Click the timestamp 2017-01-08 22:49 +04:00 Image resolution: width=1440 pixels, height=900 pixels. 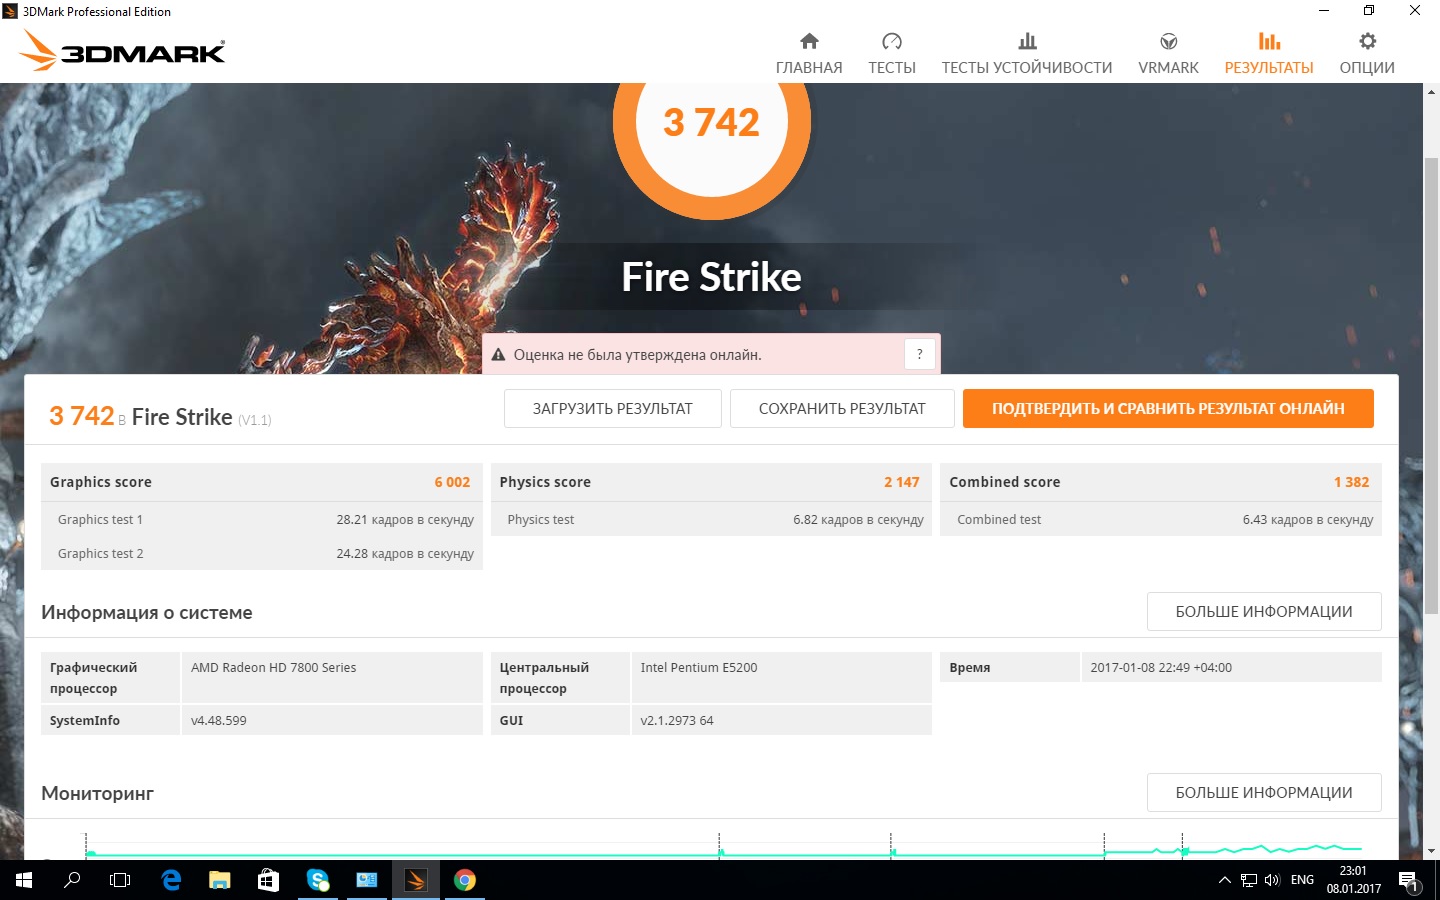1161,667
